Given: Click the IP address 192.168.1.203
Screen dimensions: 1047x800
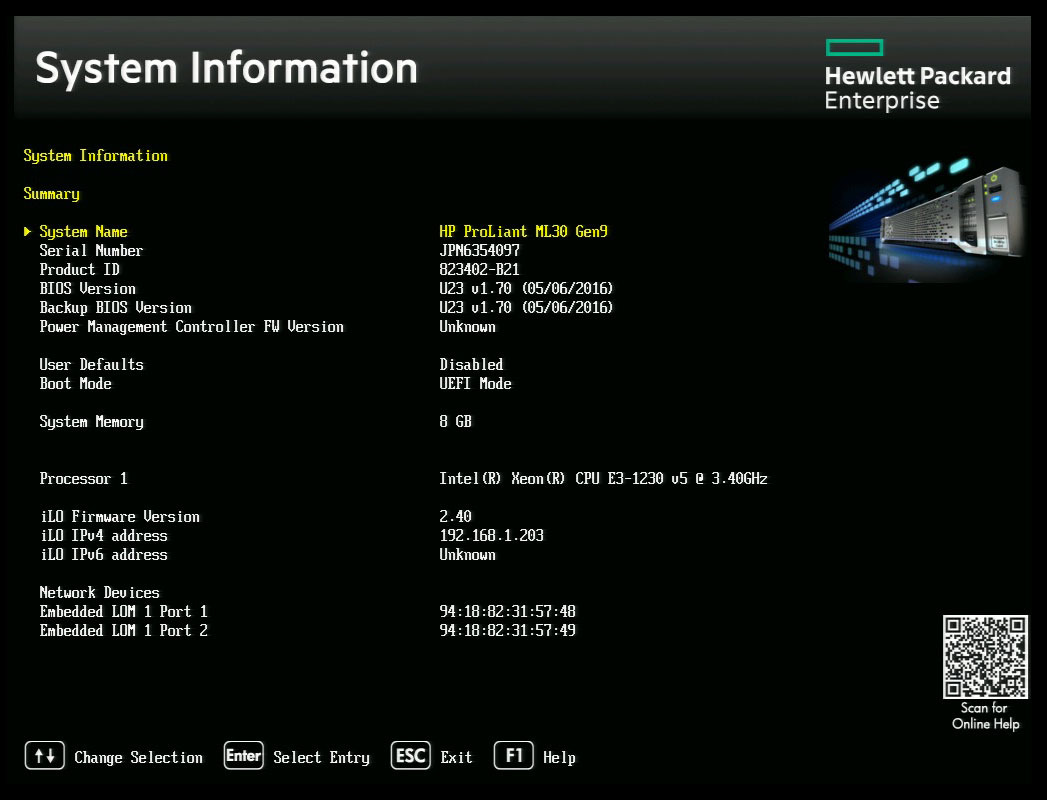Looking at the screenshot, I should (491, 536).
